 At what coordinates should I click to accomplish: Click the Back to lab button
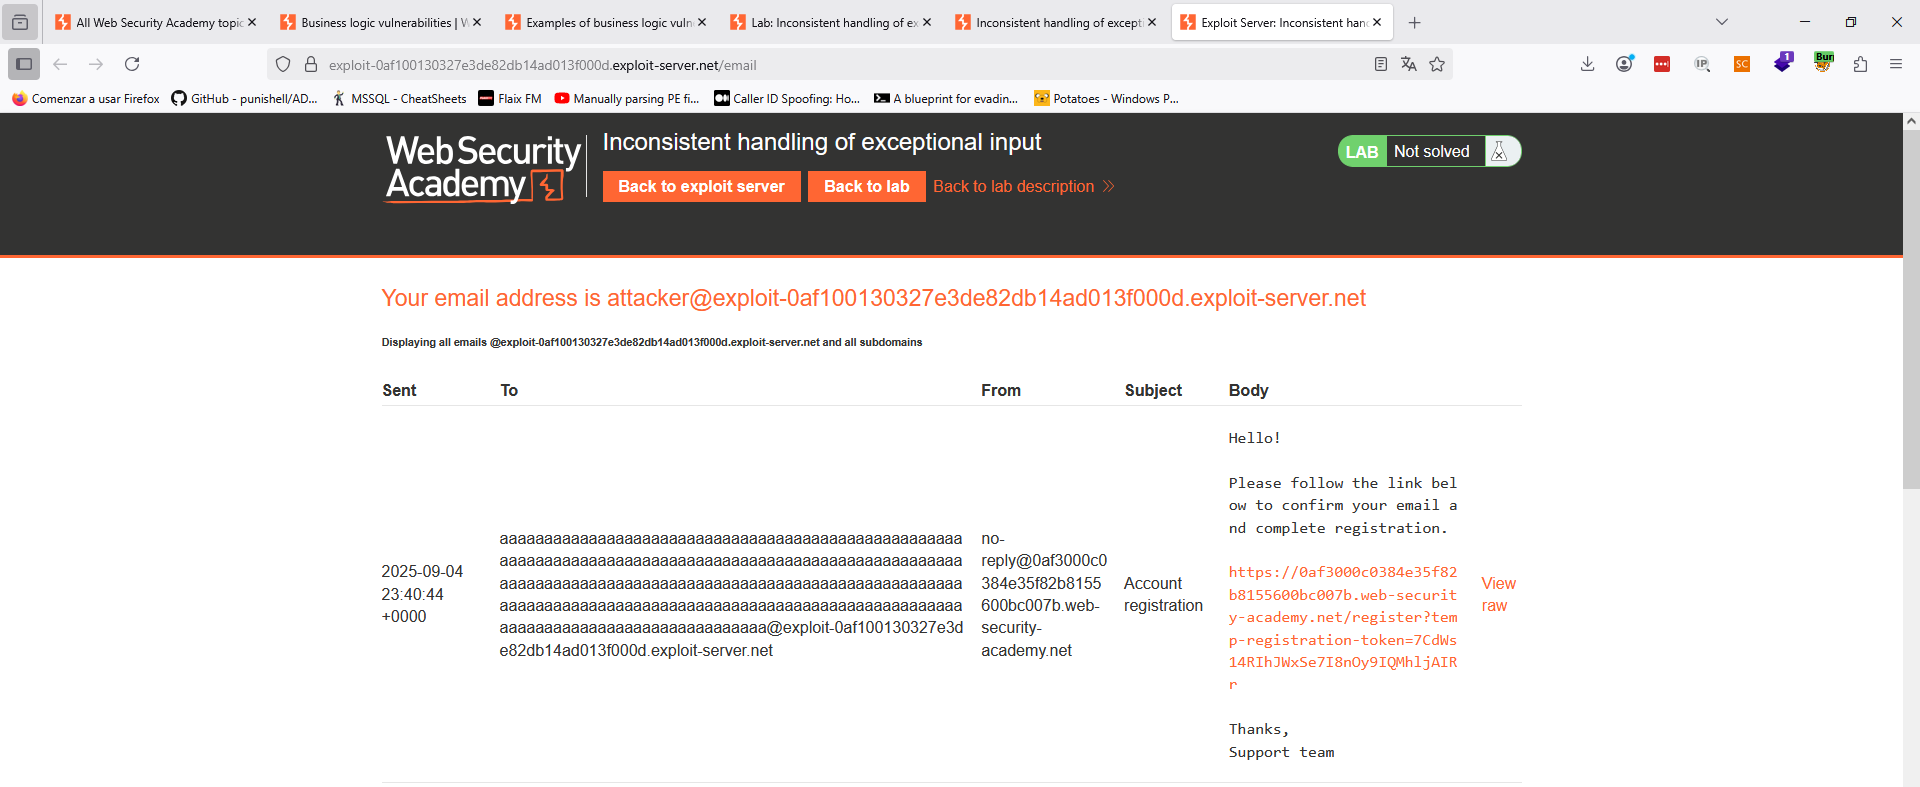[866, 186]
